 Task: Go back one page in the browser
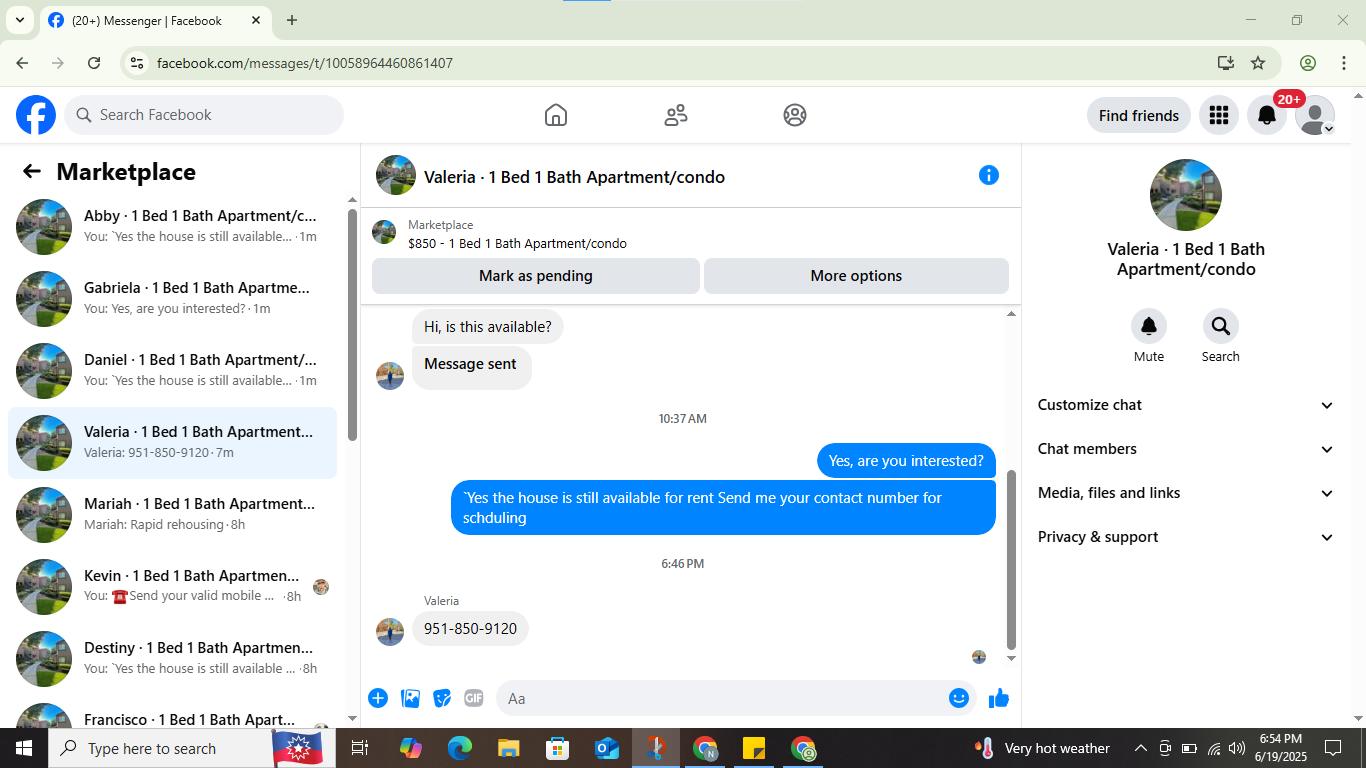[22, 63]
